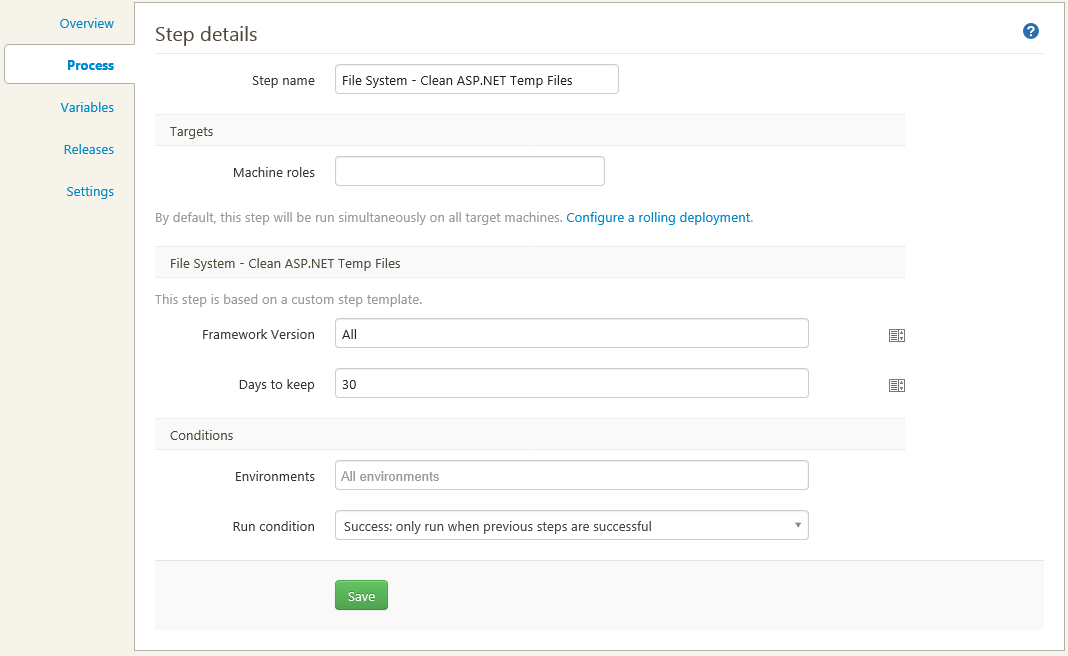Viewport: 1068px width, 656px height.
Task: Open the project Settings page
Action: tap(90, 191)
